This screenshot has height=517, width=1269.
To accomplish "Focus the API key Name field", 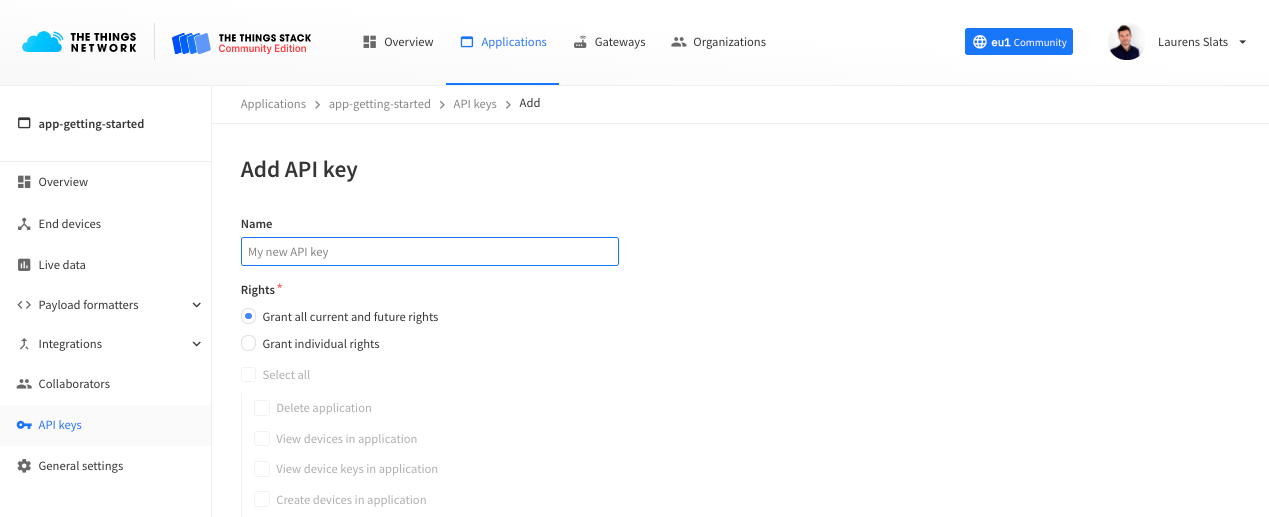I will [429, 251].
